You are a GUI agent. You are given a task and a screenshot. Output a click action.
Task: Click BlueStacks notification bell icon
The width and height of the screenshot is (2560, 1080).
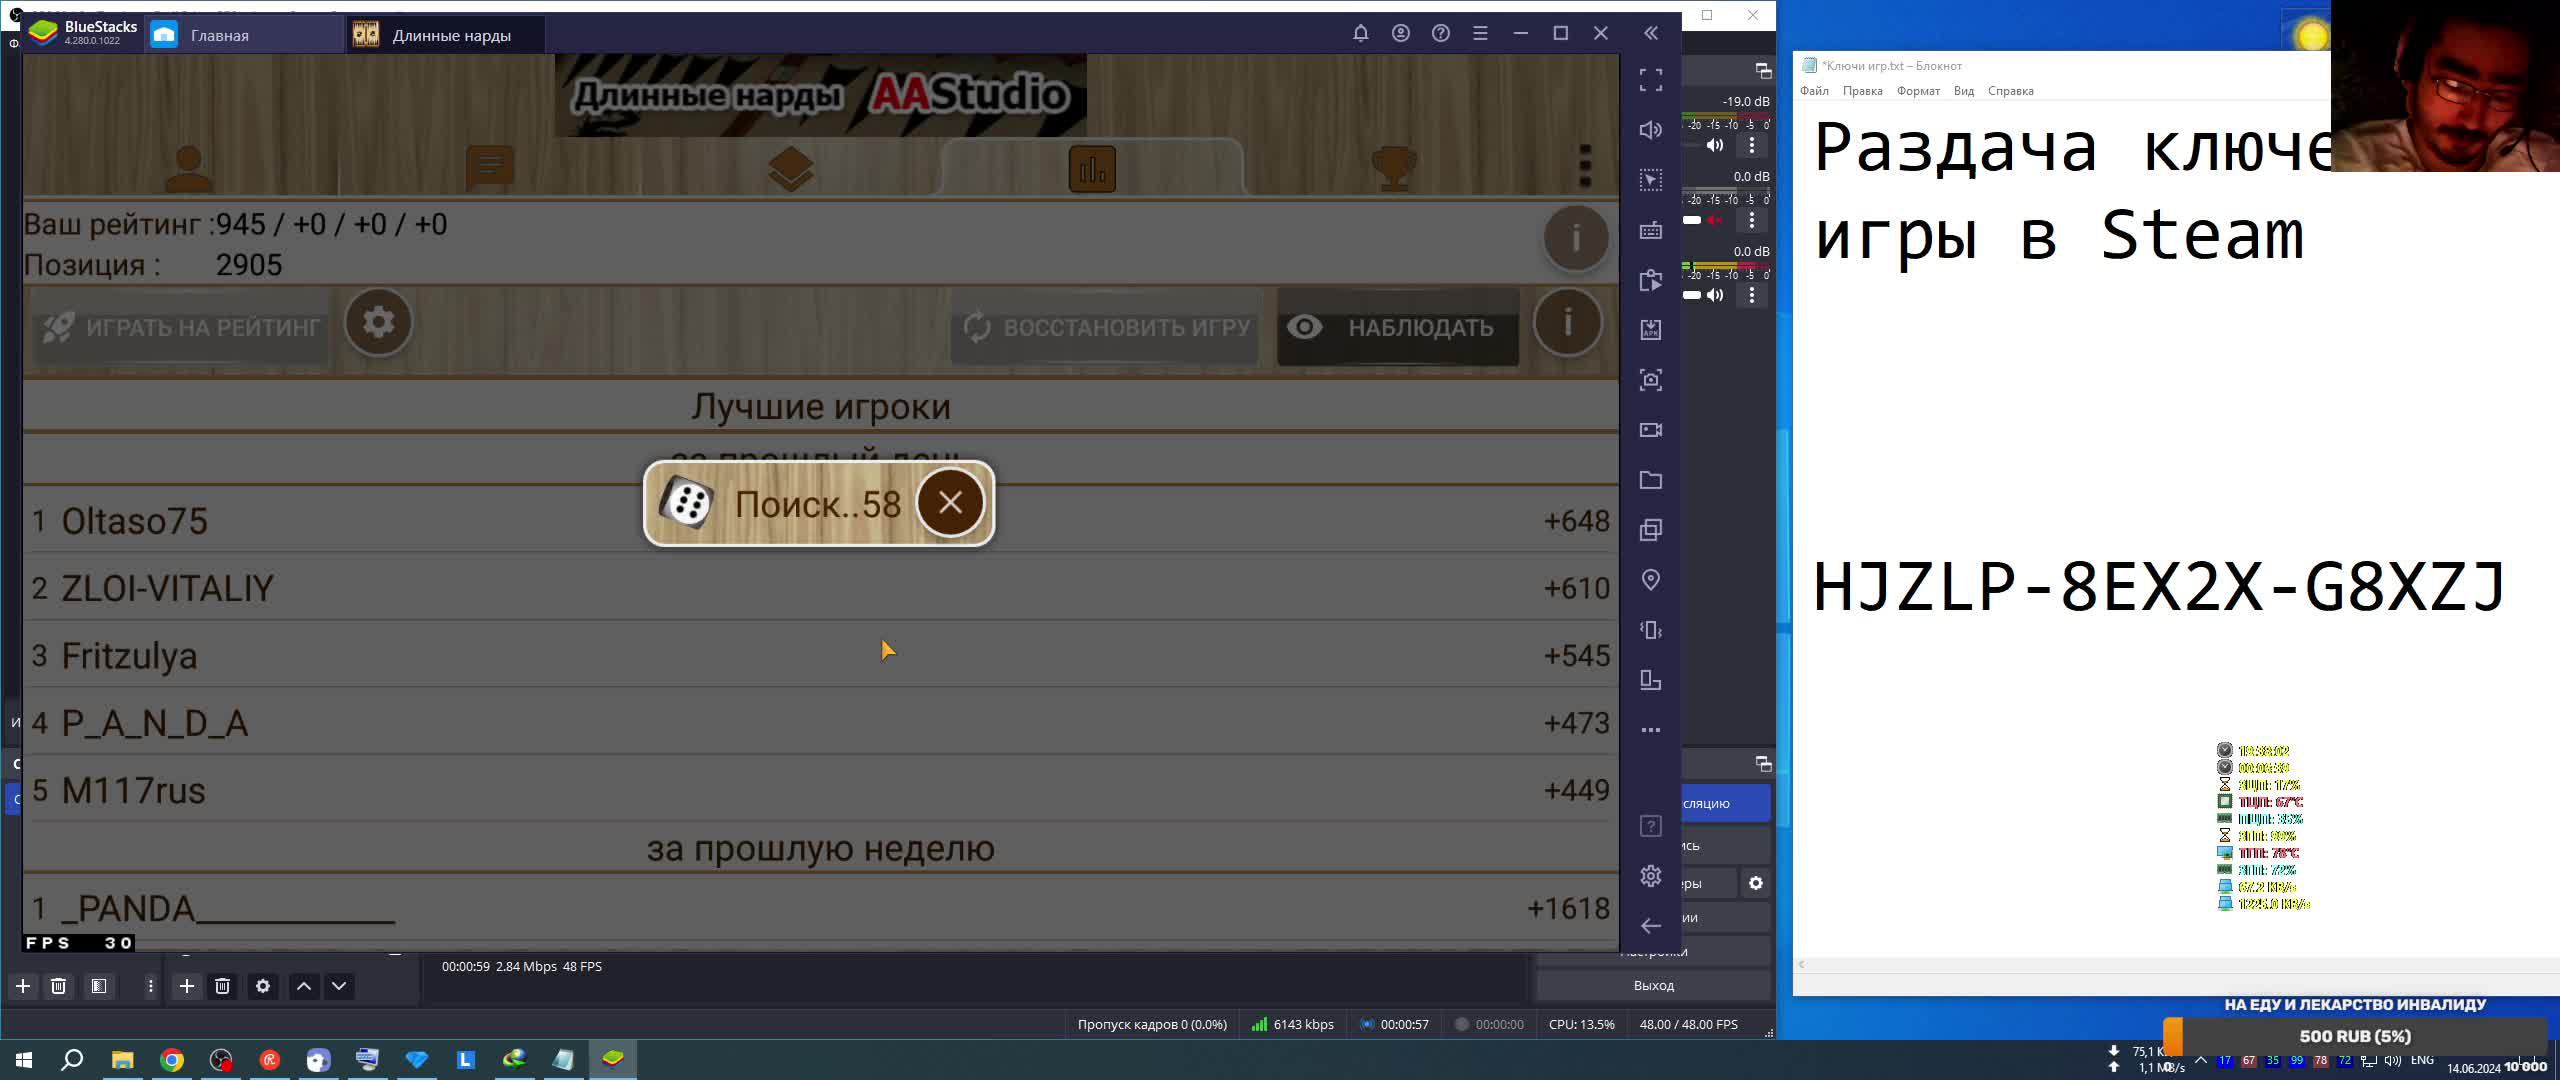click(1360, 33)
